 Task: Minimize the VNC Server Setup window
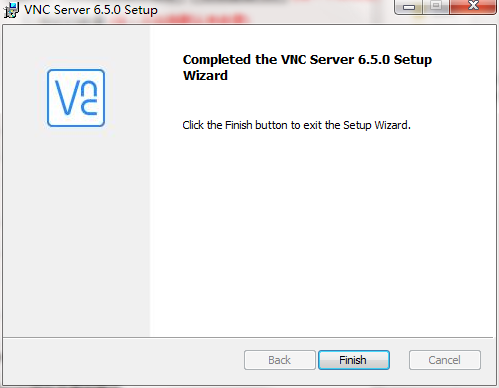409,7
